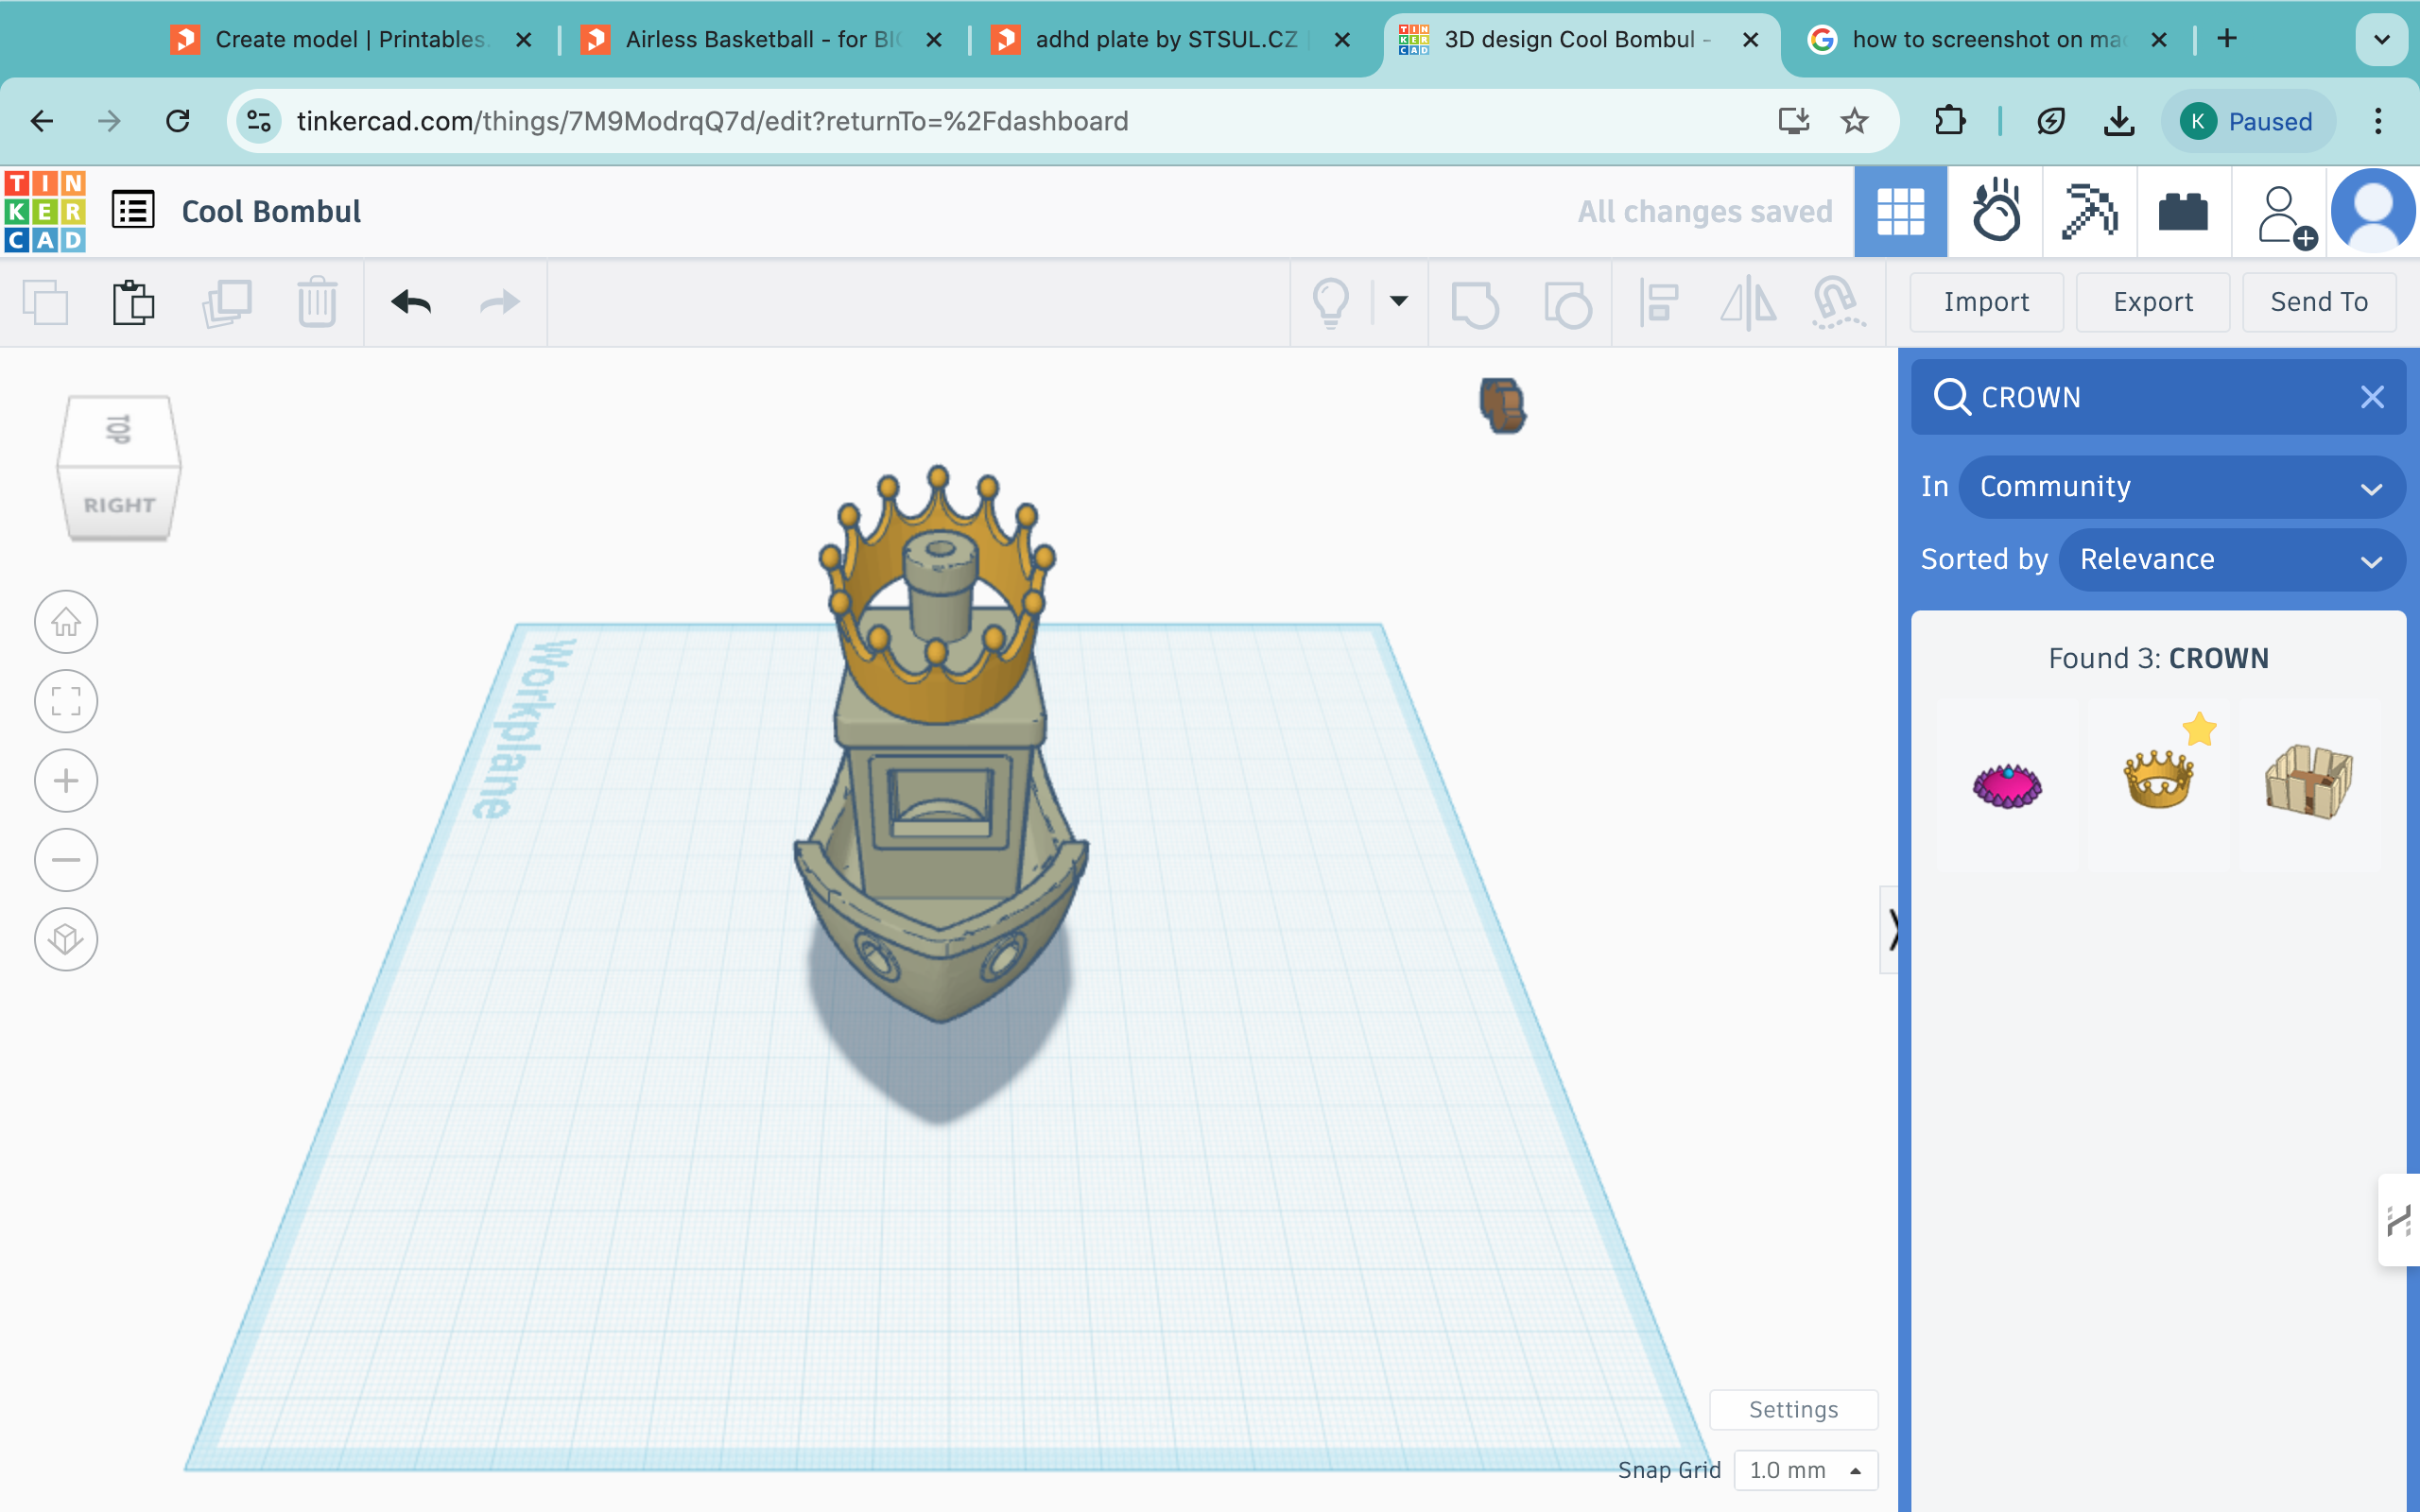Screen dimensions: 2420x1512
Task: Click the Copy tool icon
Action: point(45,302)
